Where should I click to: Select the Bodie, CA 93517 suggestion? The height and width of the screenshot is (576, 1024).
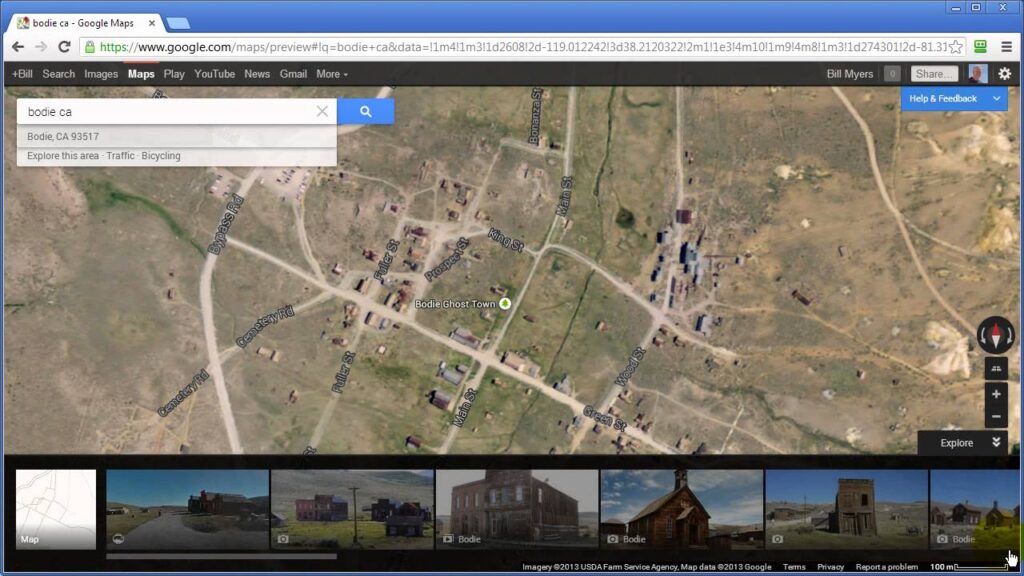point(176,136)
